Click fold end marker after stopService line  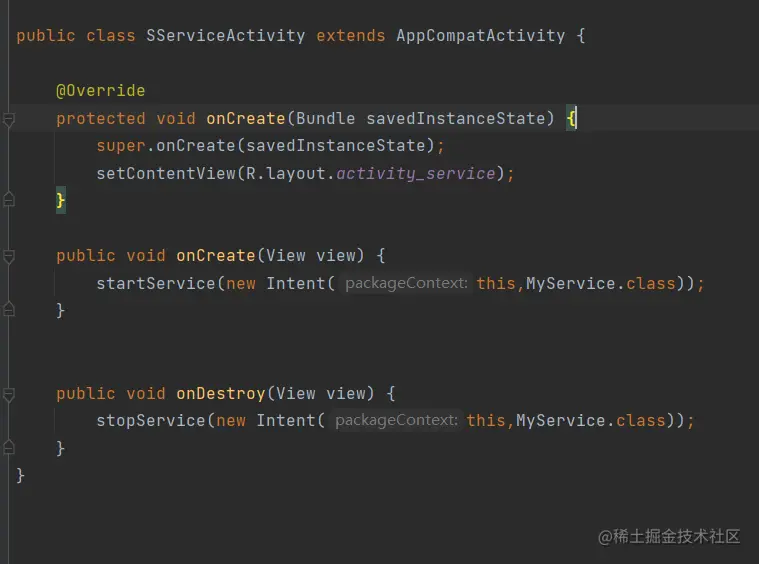[x=9, y=447]
